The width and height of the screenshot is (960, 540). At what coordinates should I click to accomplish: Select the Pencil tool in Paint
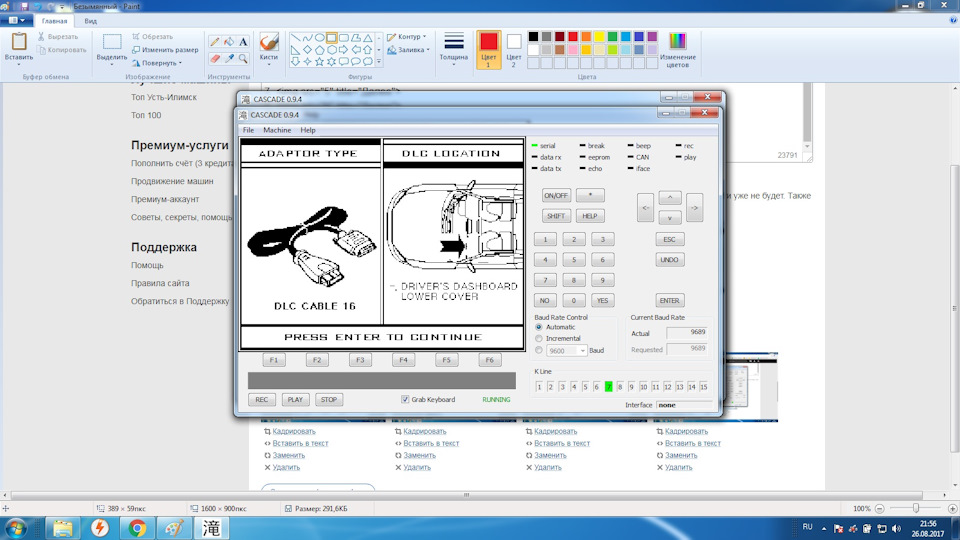click(214, 42)
